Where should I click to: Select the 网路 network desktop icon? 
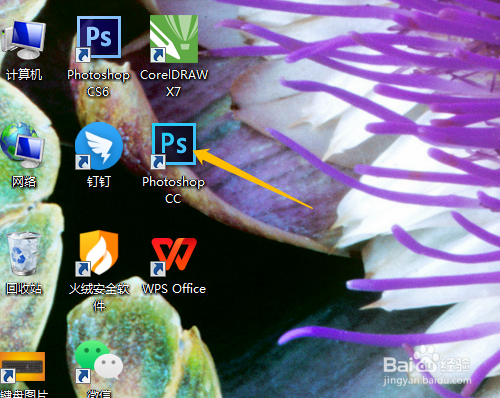(23, 145)
